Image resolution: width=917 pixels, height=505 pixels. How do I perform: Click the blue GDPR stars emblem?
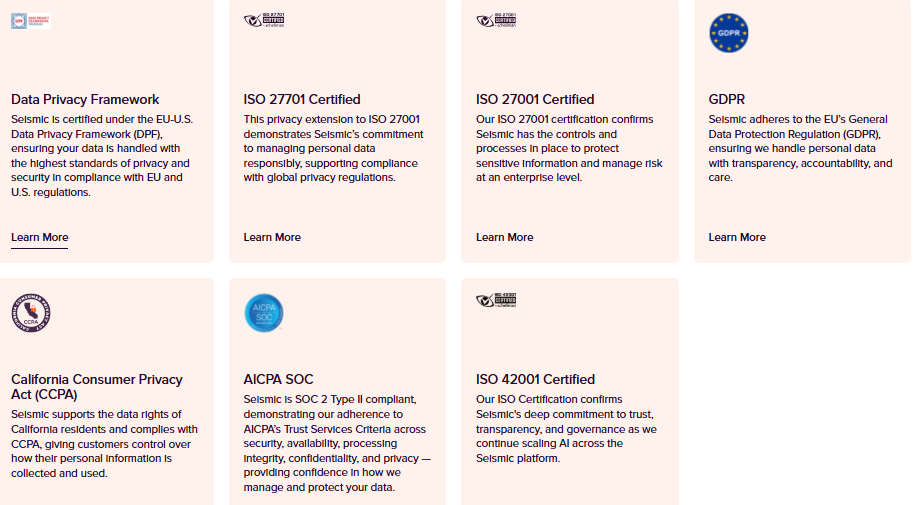729,33
